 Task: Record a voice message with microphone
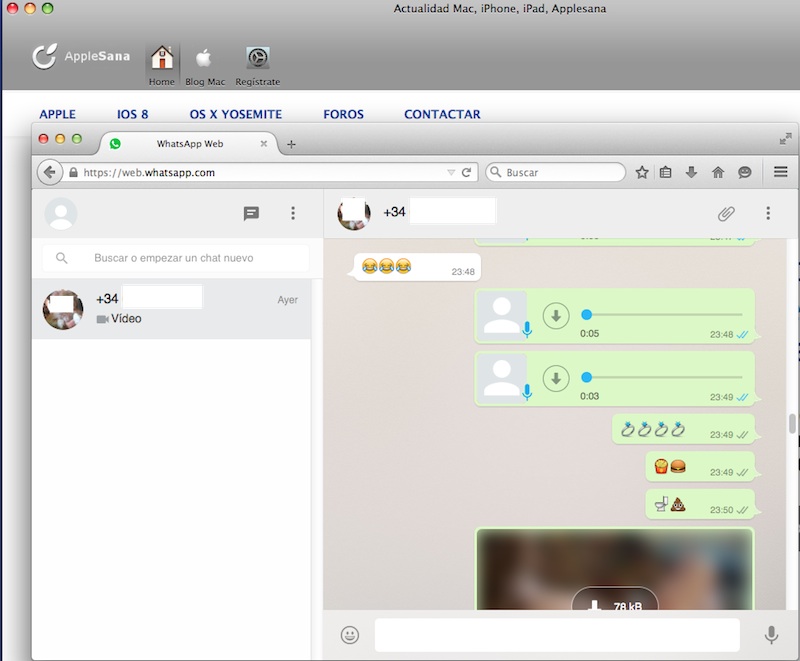pos(771,635)
